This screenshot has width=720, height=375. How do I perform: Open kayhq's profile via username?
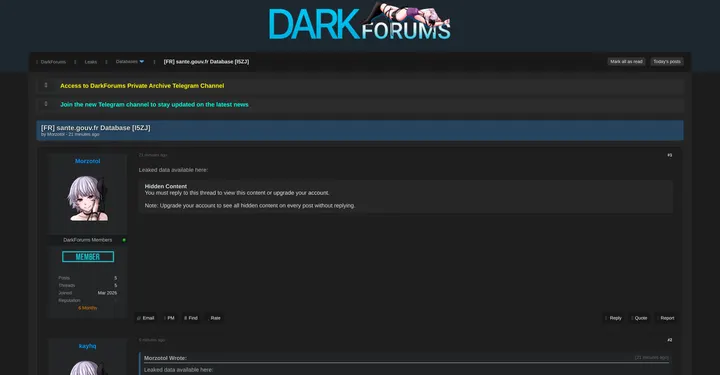tap(87, 346)
